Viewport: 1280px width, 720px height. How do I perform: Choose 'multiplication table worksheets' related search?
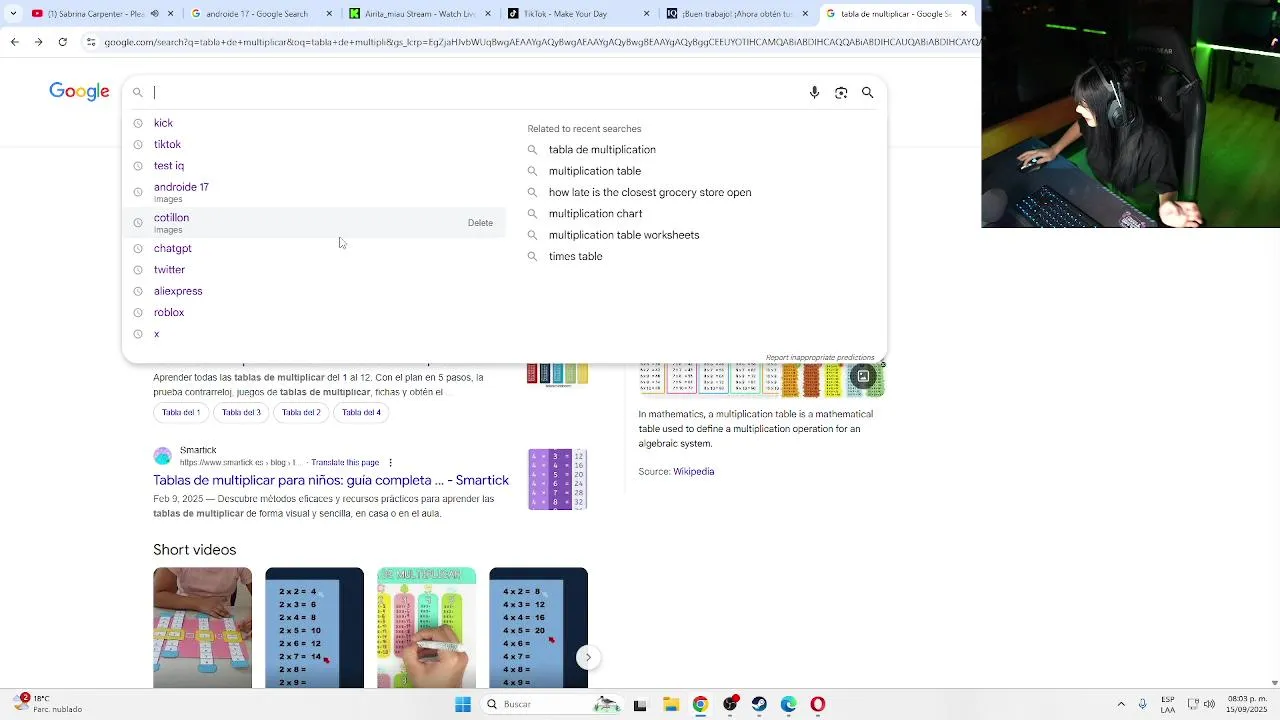624,235
